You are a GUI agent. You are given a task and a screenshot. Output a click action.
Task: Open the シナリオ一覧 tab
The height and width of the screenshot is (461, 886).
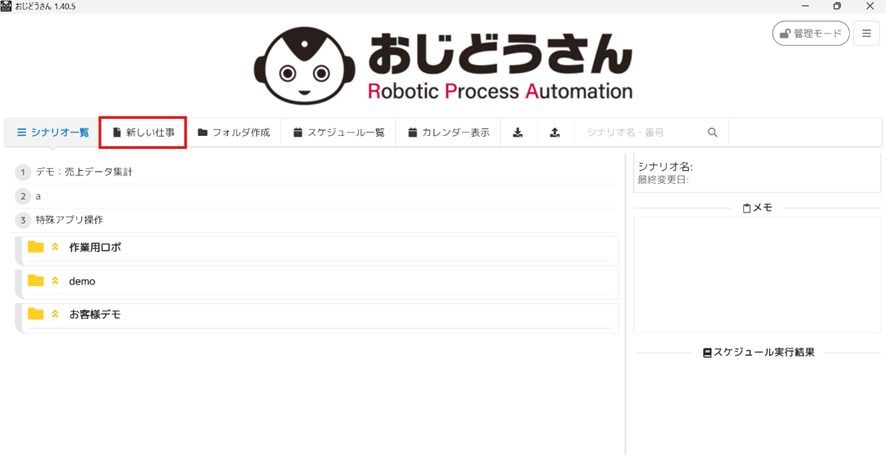(53, 132)
